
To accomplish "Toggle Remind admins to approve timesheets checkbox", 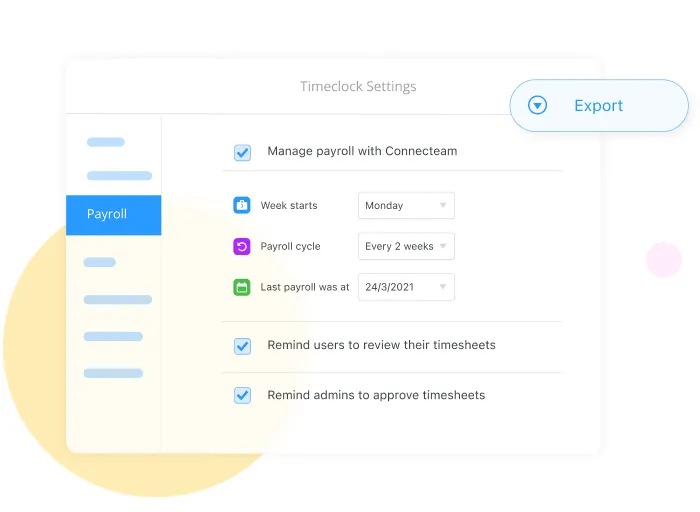I will pyautogui.click(x=242, y=395).
